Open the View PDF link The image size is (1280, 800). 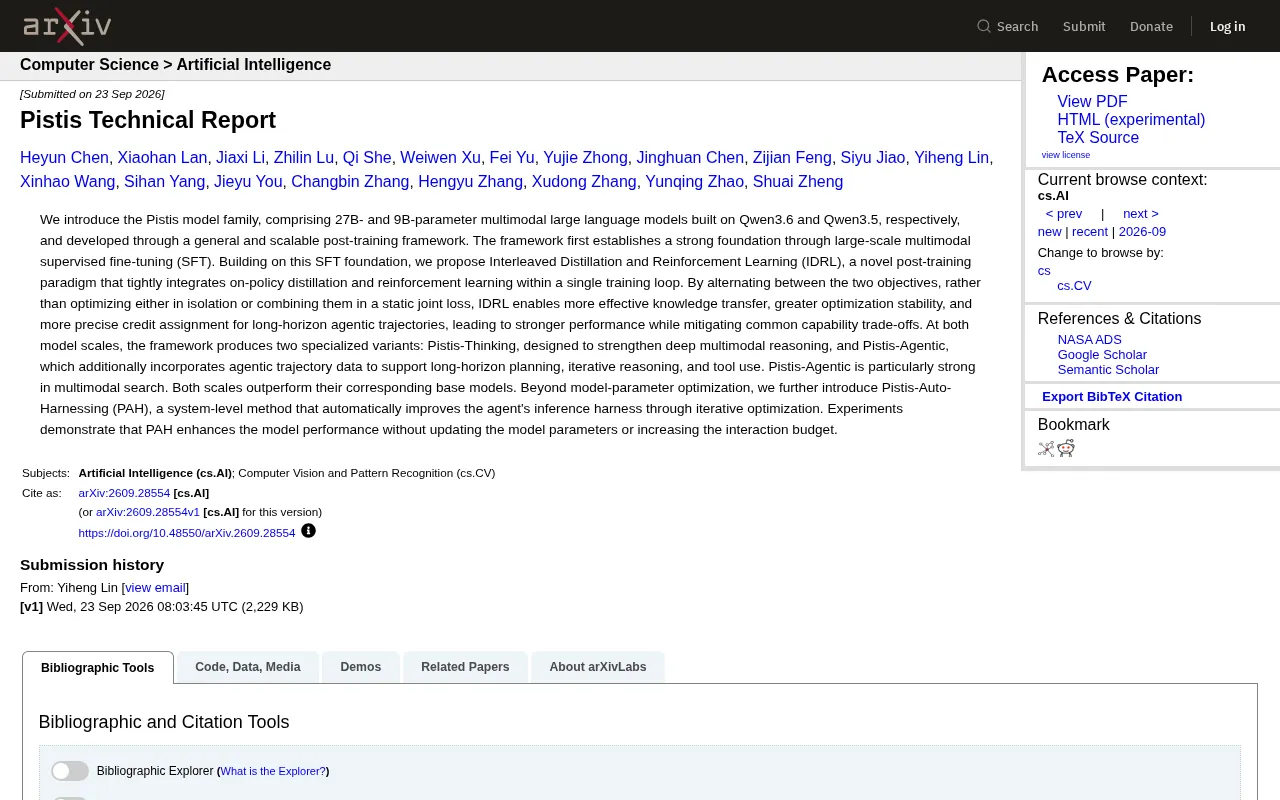(1092, 102)
